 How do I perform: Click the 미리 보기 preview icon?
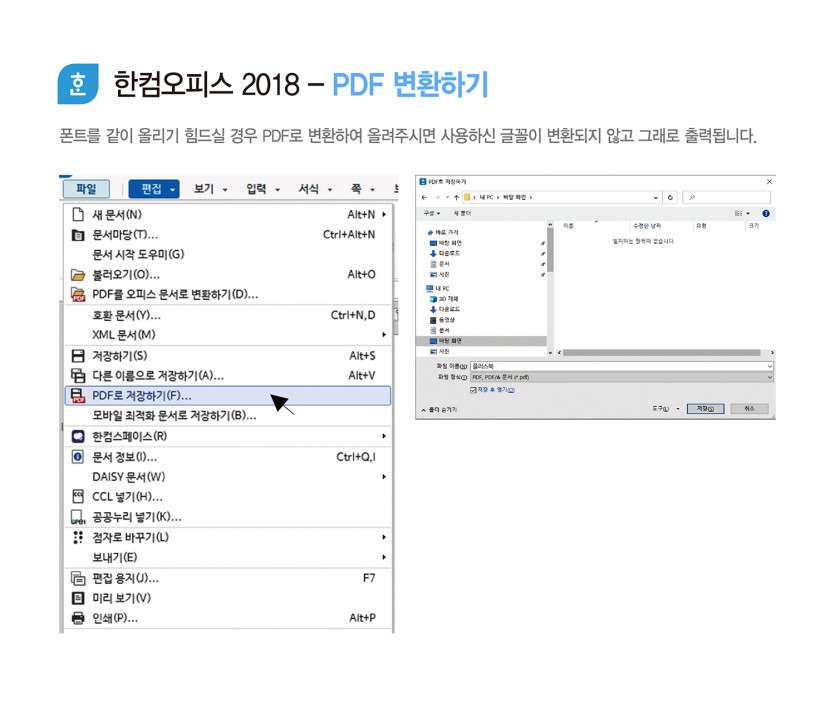(78, 598)
